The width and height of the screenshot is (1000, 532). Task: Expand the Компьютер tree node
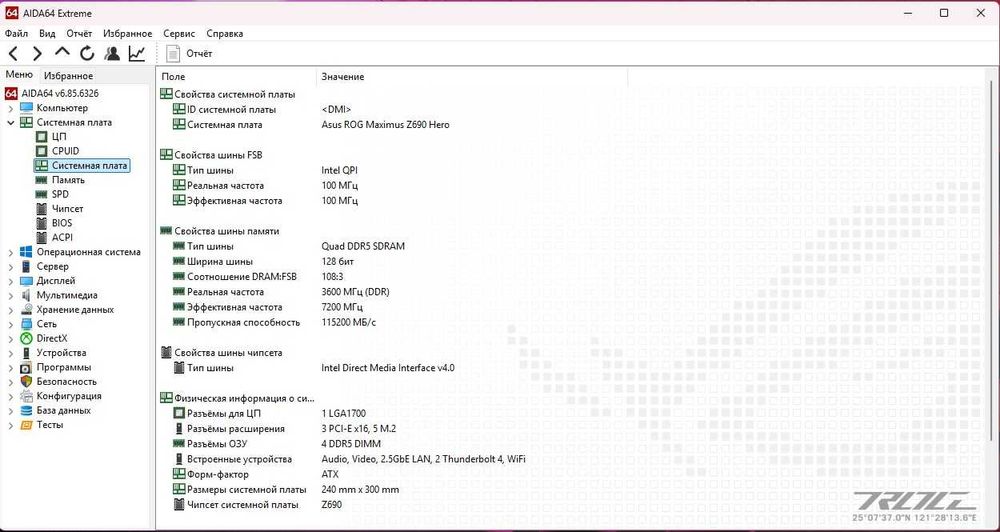[10, 108]
